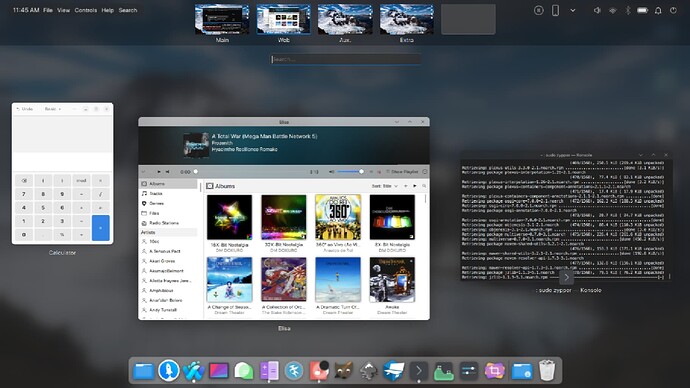Open the Search menu in the top bar
This screenshot has width=690, height=388.
128,10
